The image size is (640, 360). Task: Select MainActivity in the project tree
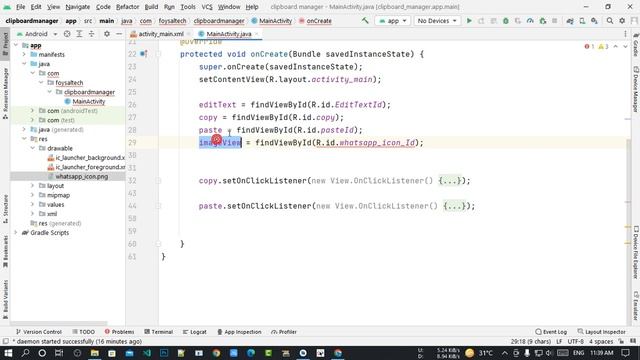(x=89, y=101)
